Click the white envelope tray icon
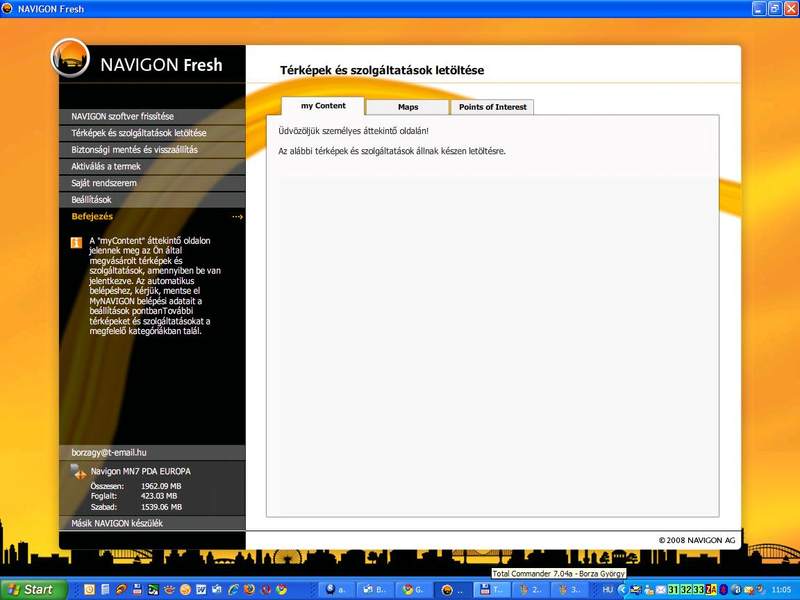Viewport: 800px width, 600px height. click(x=661, y=590)
